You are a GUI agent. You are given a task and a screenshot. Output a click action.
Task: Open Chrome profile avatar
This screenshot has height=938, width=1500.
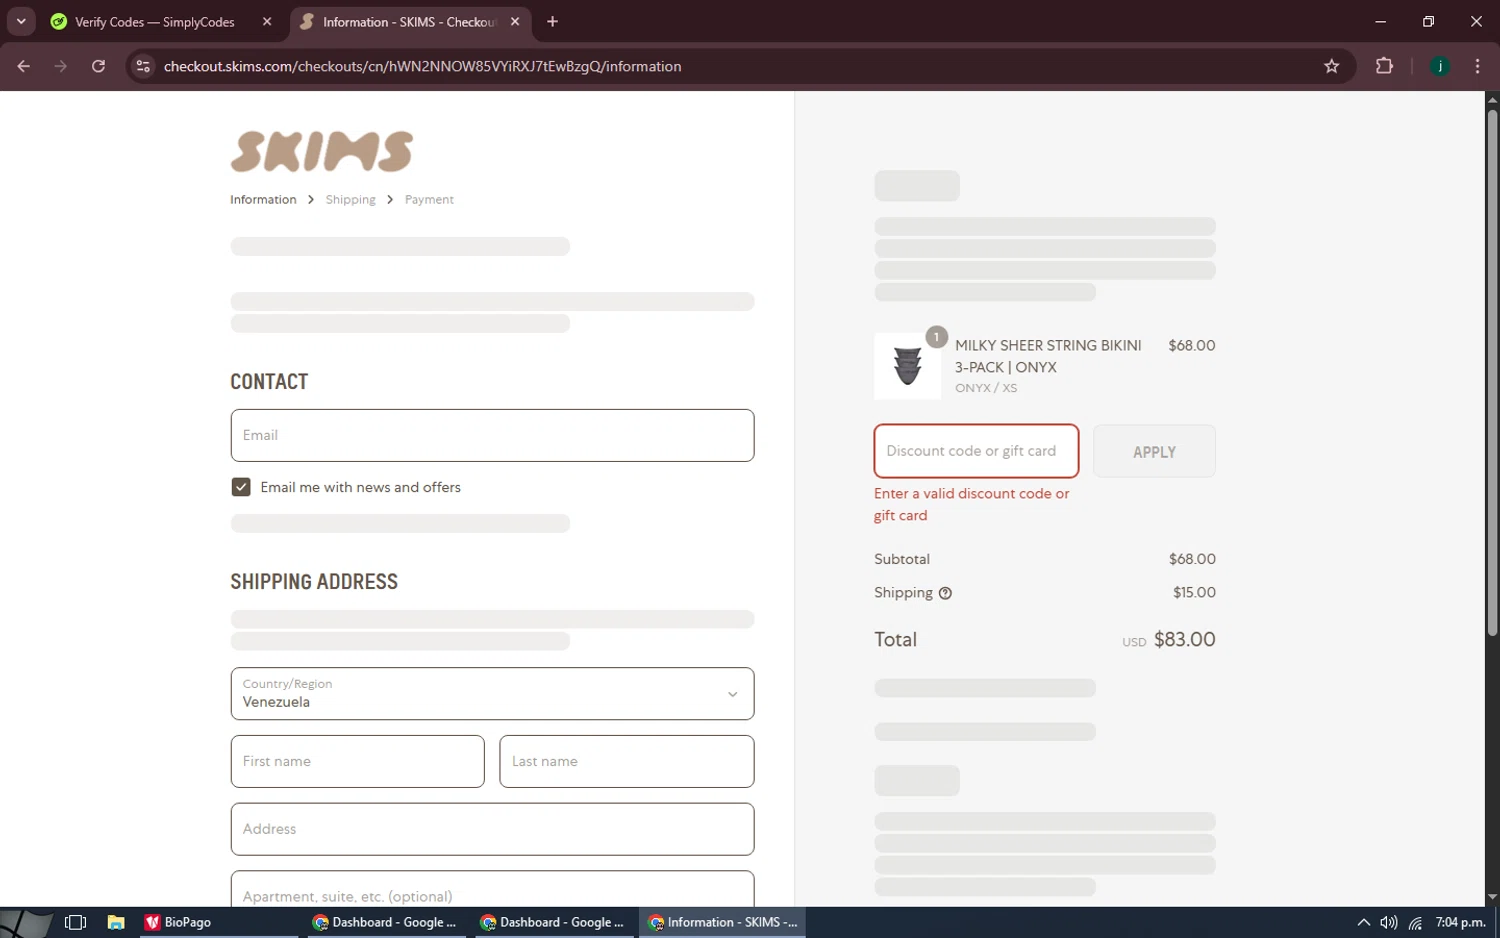pos(1440,66)
